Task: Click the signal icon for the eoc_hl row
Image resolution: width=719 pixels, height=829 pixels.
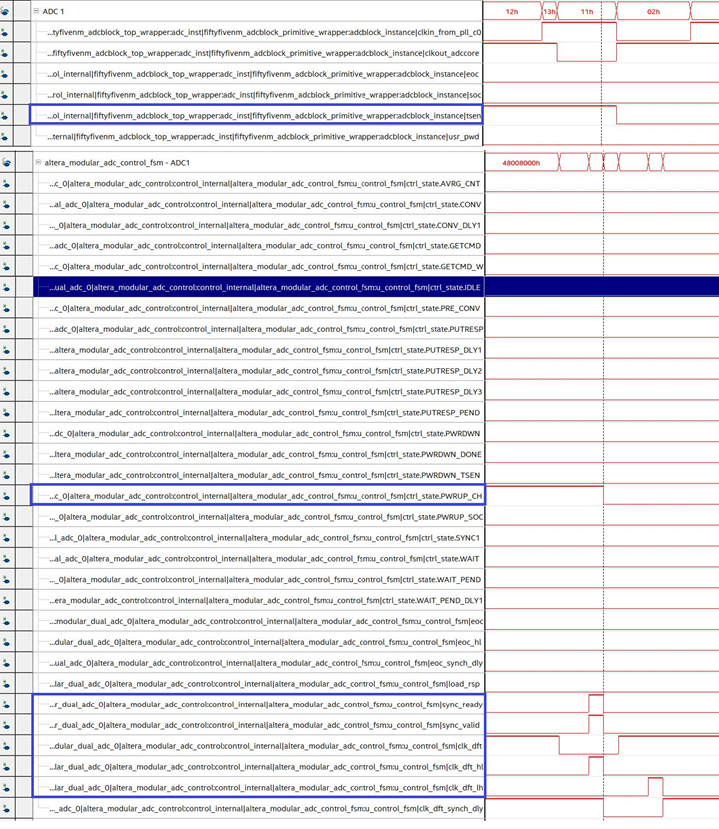Action: (6, 642)
